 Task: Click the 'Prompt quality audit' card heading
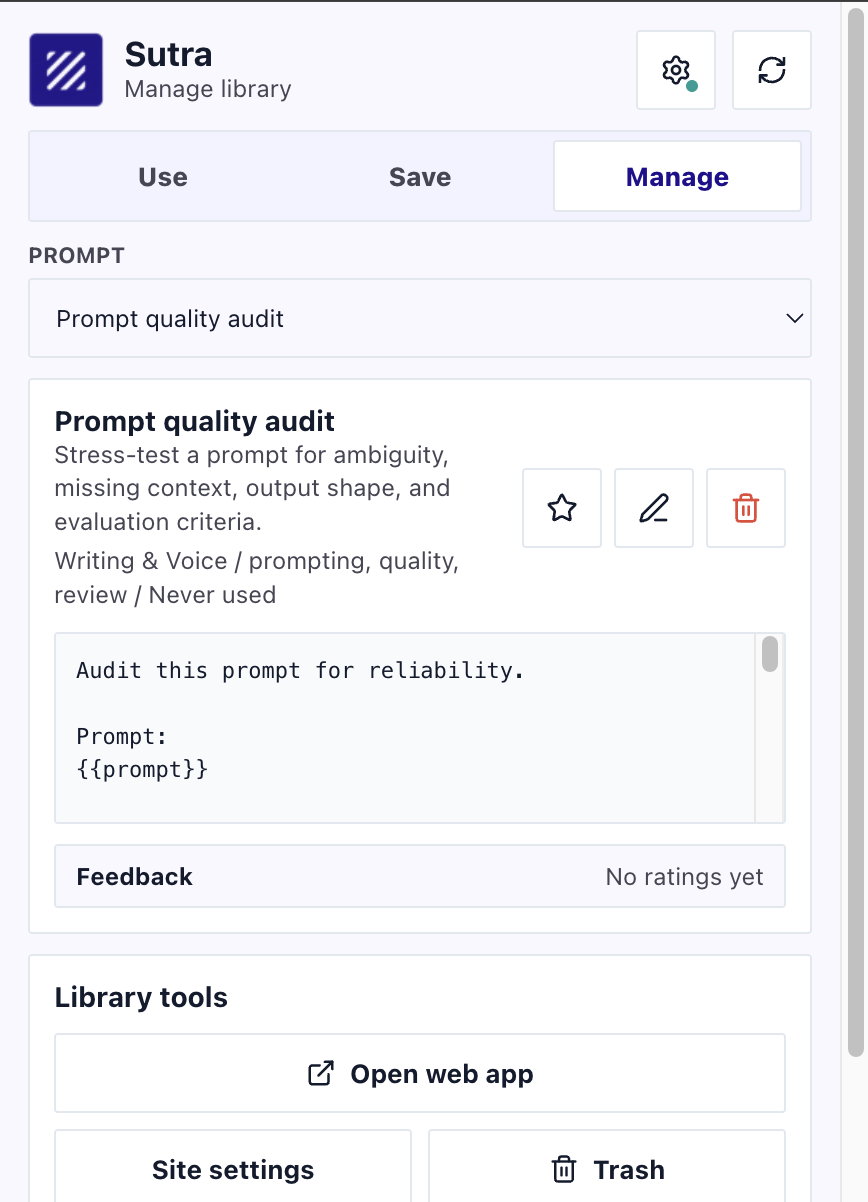point(195,421)
